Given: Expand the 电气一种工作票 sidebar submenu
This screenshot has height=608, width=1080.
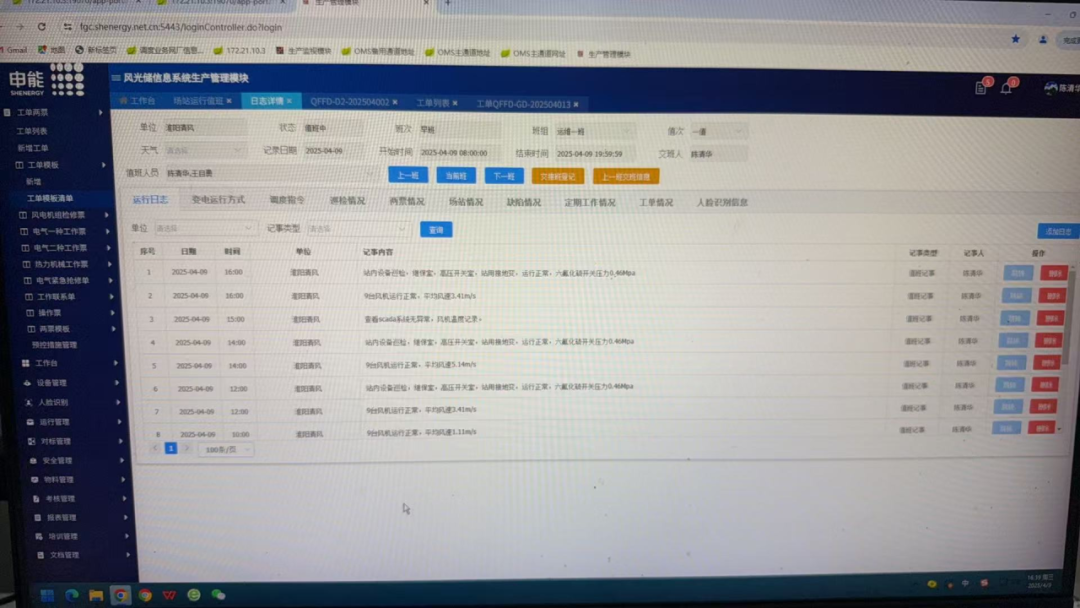Looking at the screenshot, I should tap(60, 231).
